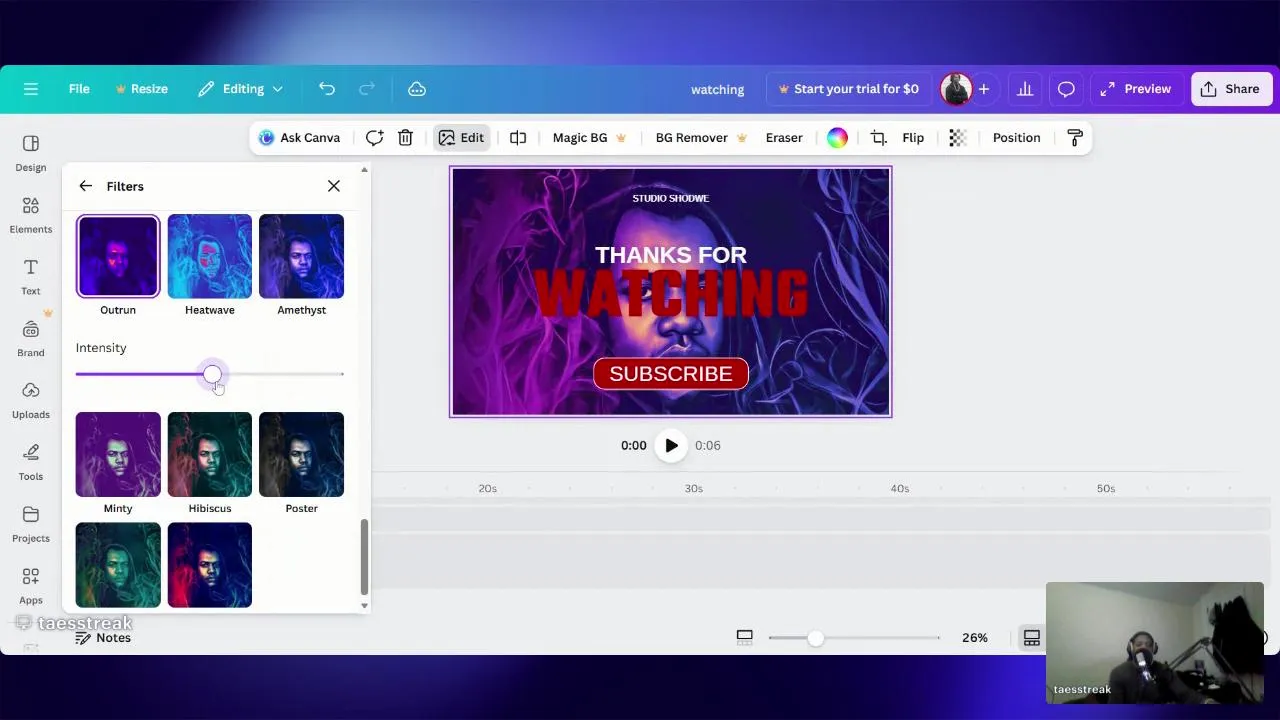Image resolution: width=1280 pixels, height=720 pixels.
Task: Adjust the Intensity slider handle
Action: point(212,374)
